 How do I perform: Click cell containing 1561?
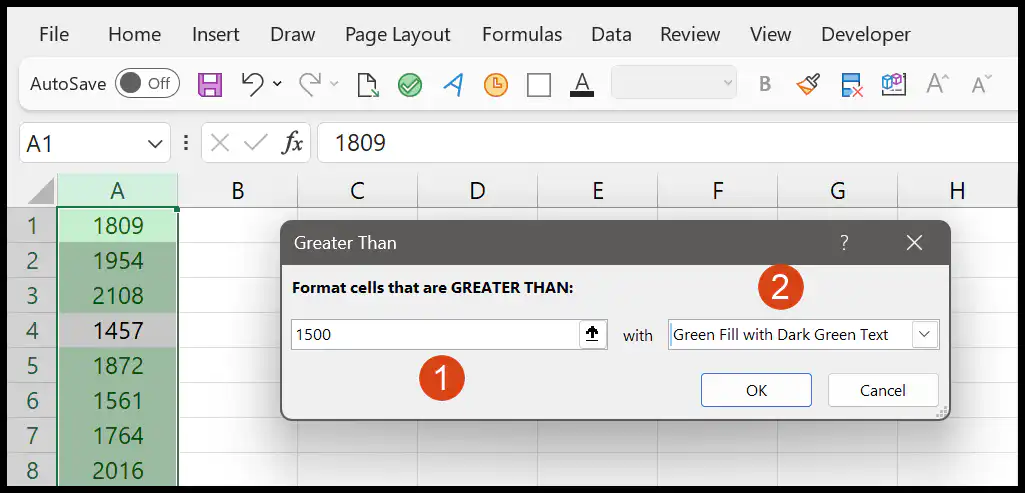point(118,400)
